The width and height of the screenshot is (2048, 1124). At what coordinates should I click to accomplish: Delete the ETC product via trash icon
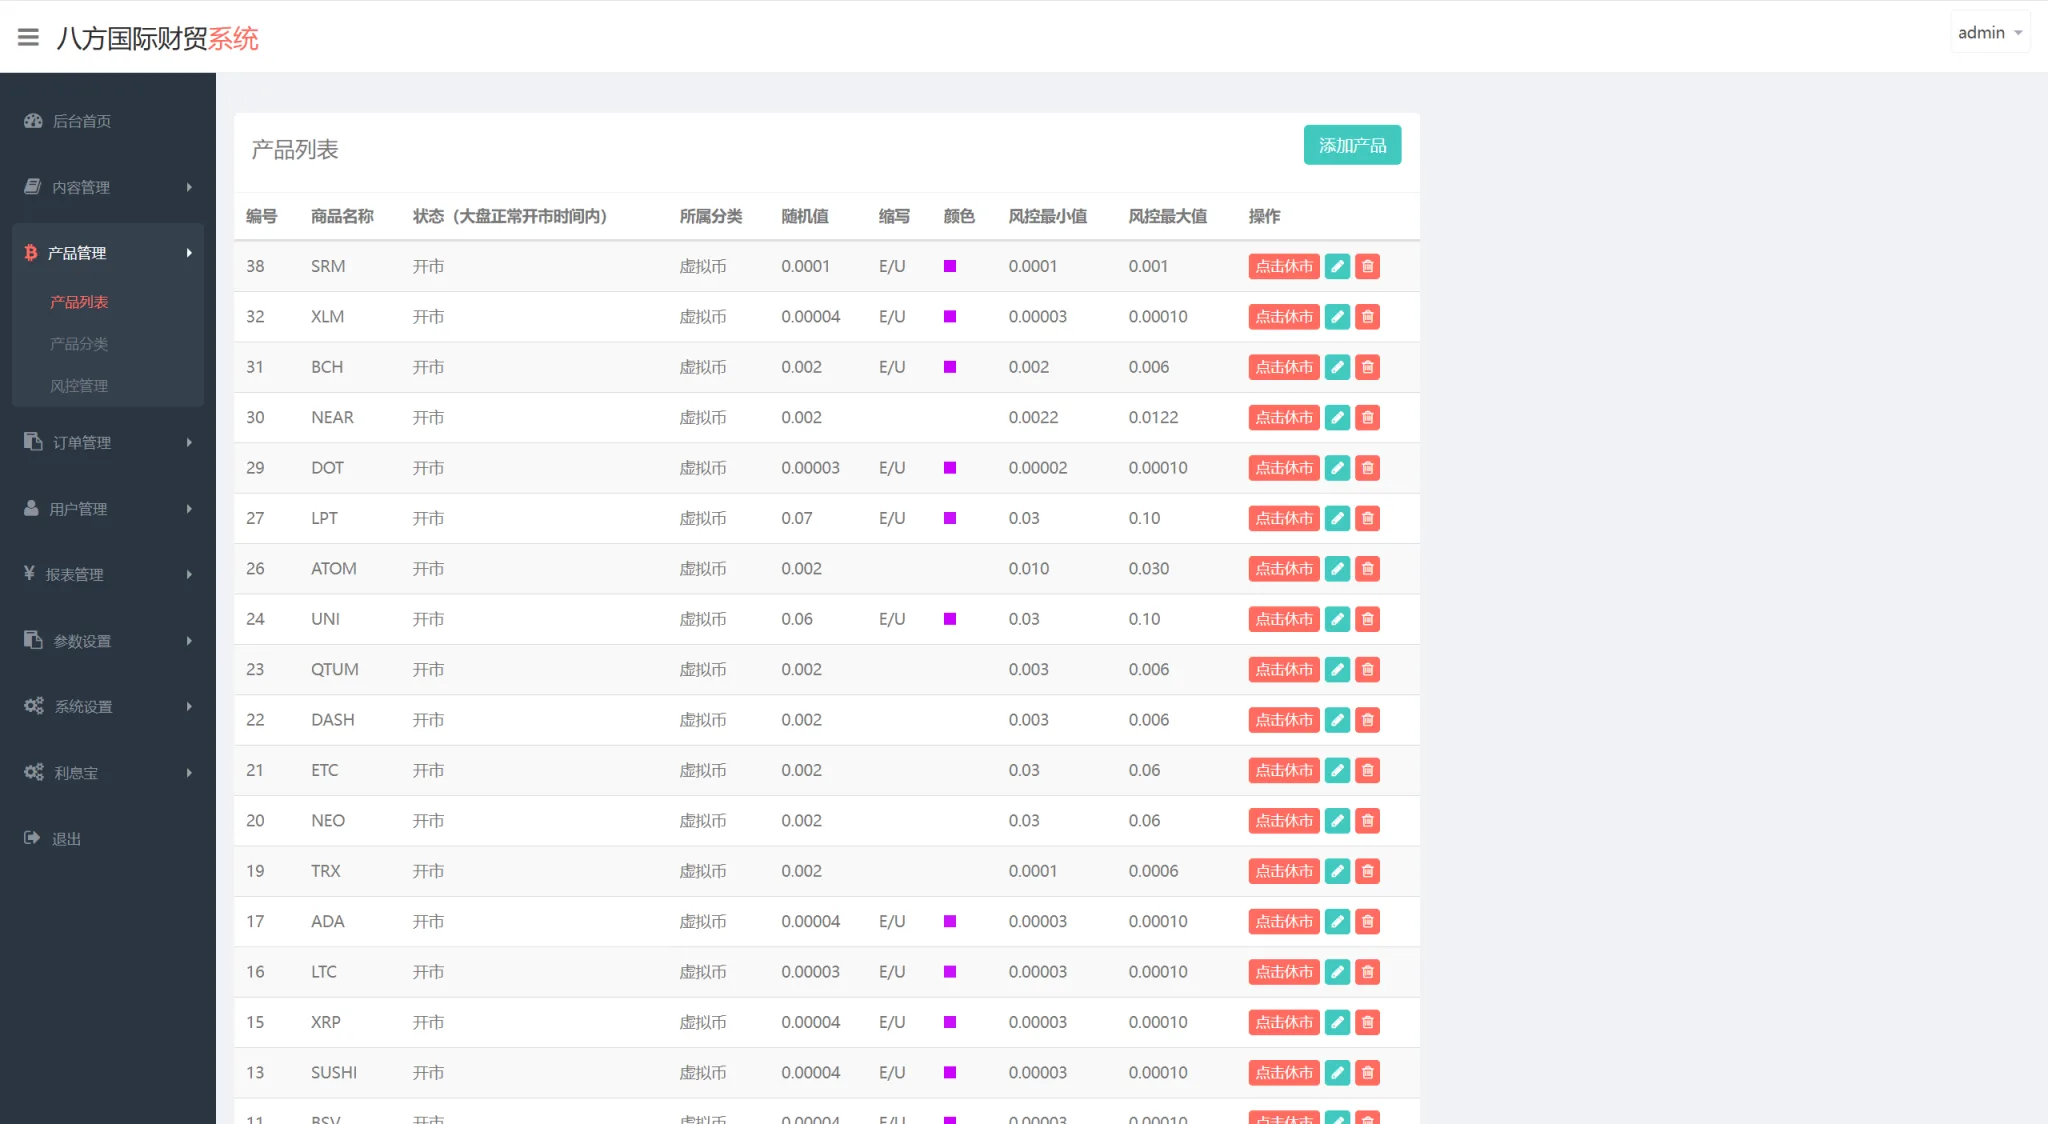[x=1367, y=770]
